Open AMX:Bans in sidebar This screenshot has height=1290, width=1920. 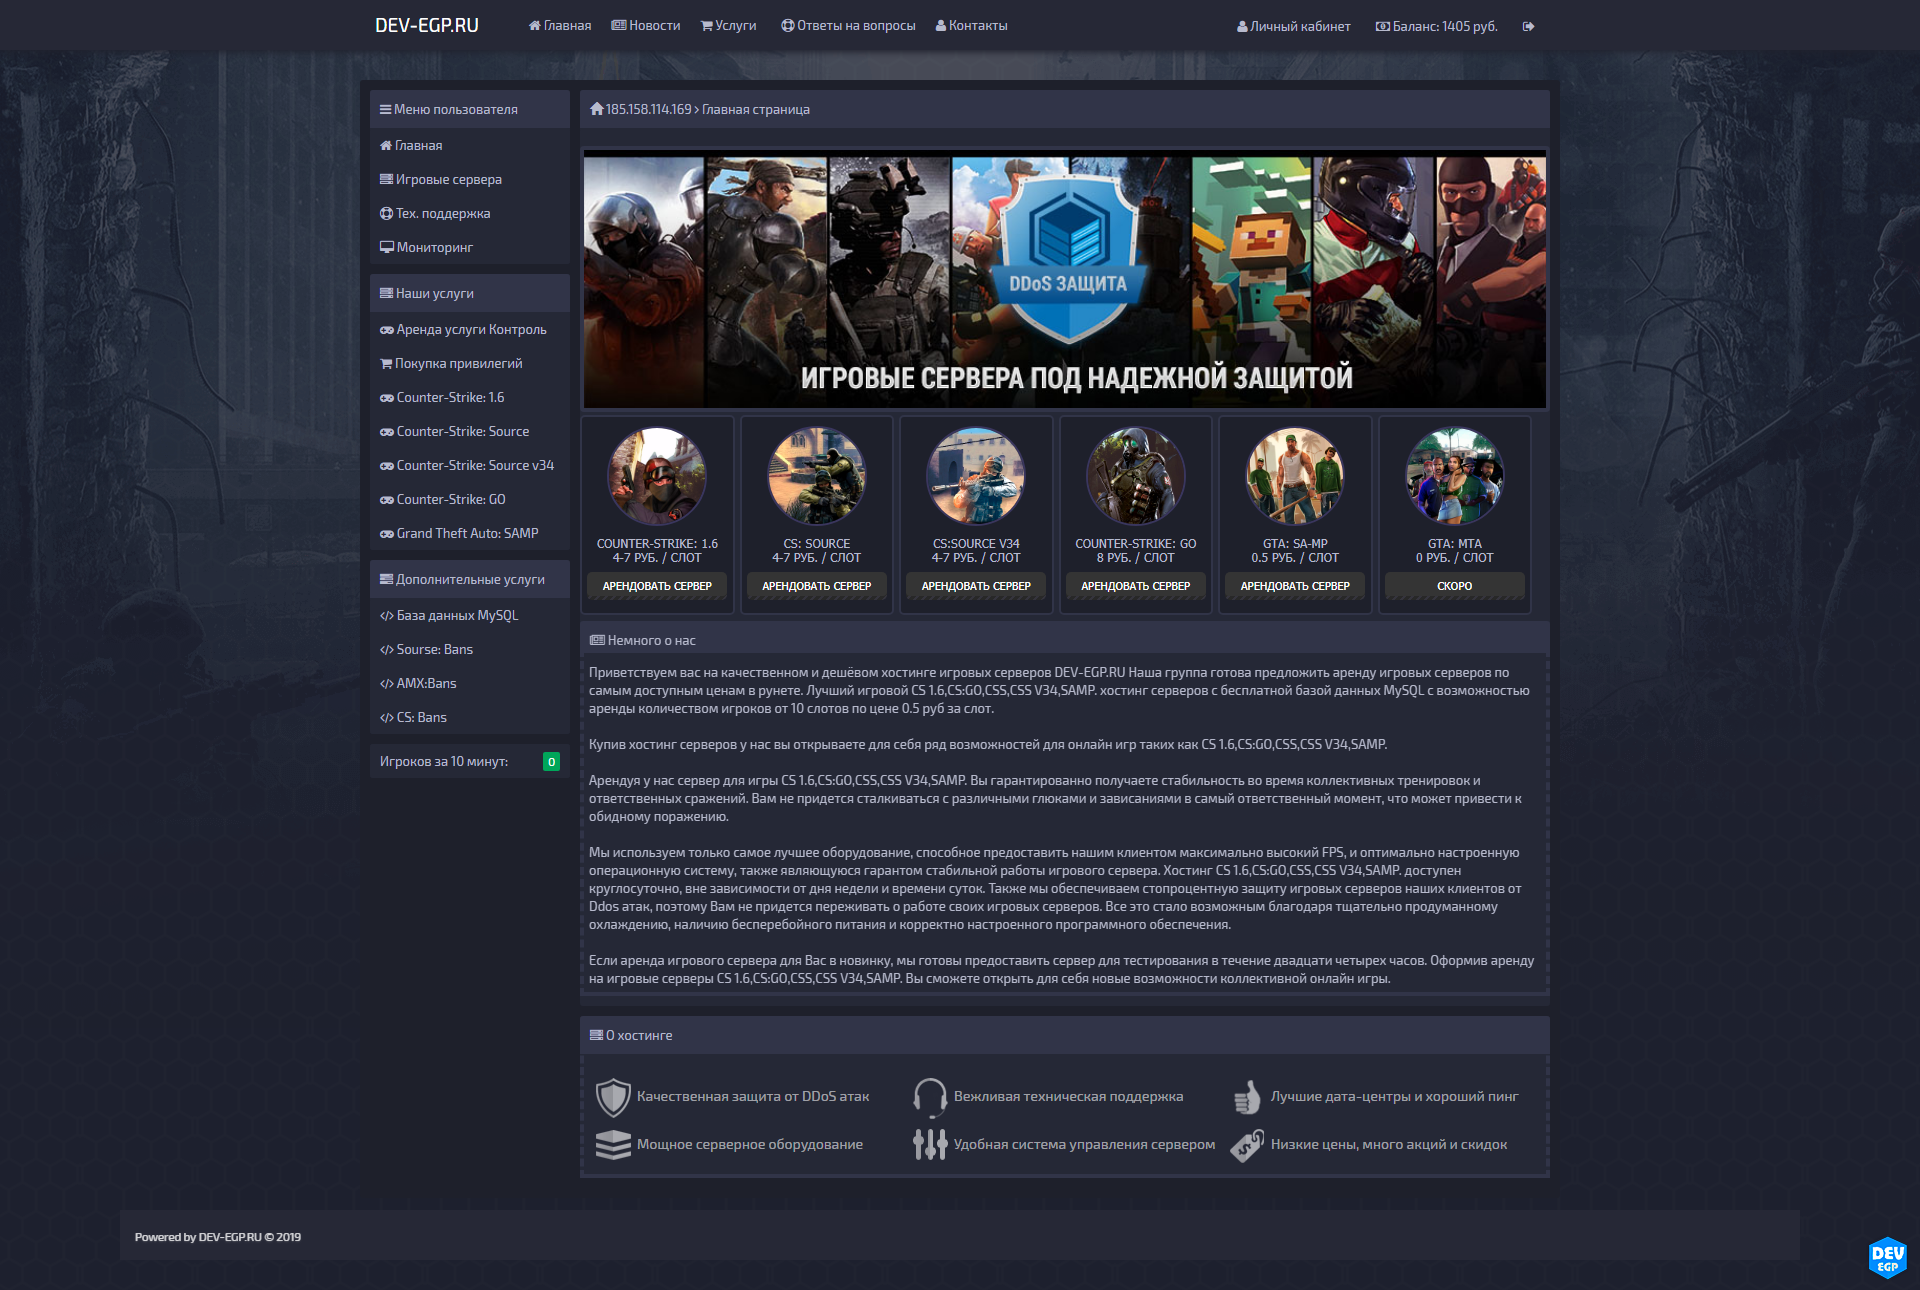(470, 683)
